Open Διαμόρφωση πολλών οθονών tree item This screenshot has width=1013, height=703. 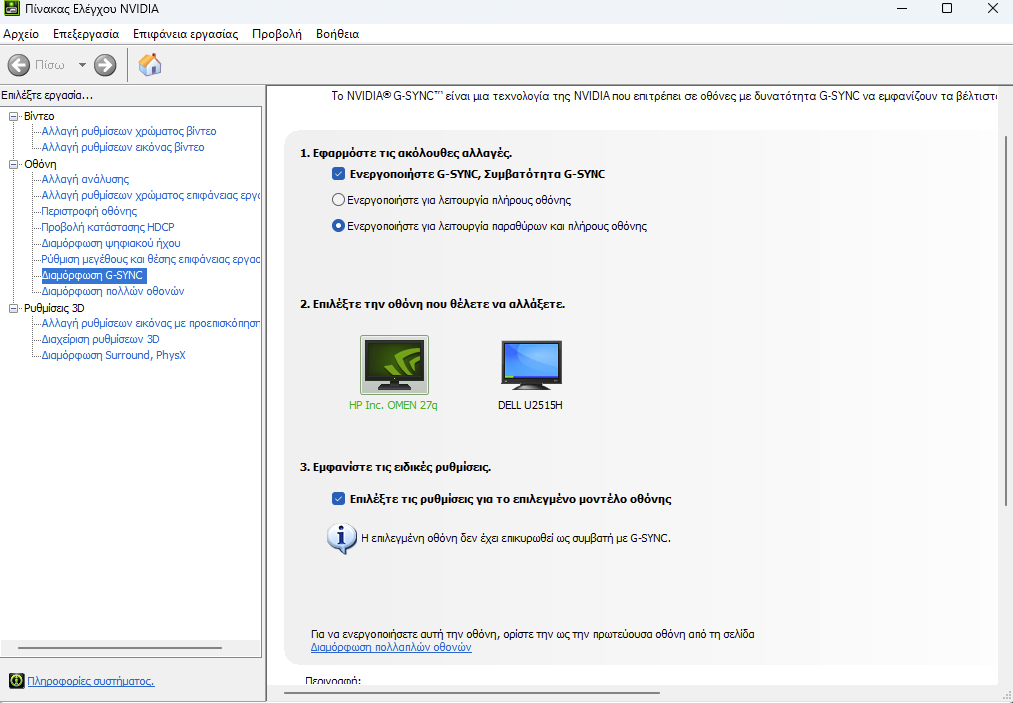113,291
